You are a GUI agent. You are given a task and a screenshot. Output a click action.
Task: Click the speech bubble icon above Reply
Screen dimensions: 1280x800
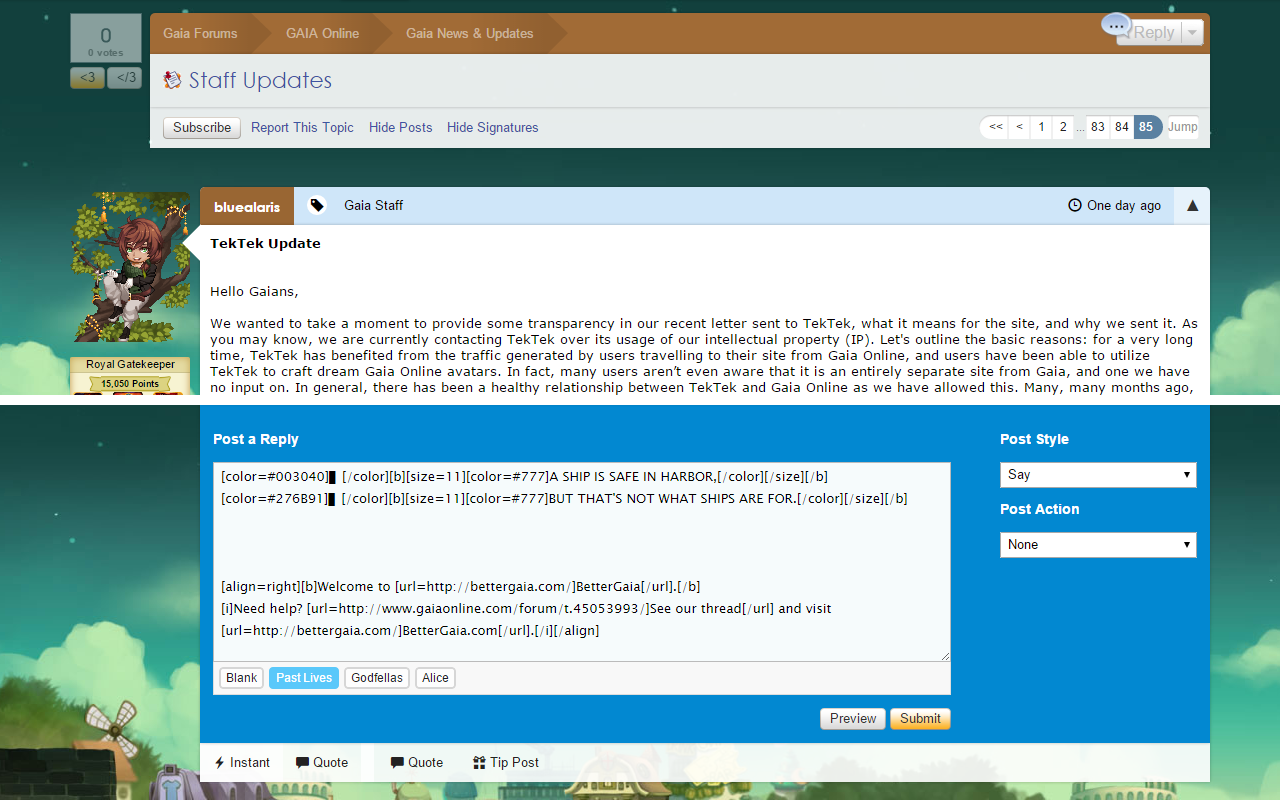click(1116, 25)
